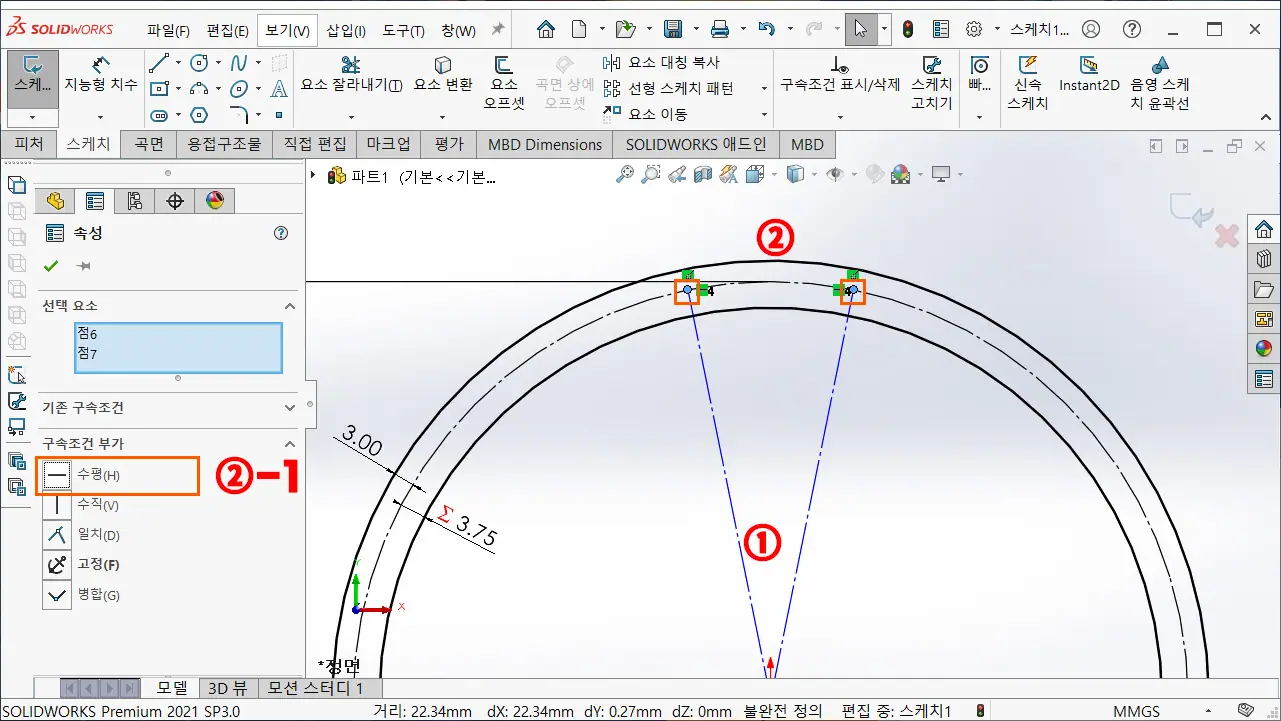Screen dimensions: 1281x721
Task: Switch to the 피처 tab
Action: click(29, 144)
